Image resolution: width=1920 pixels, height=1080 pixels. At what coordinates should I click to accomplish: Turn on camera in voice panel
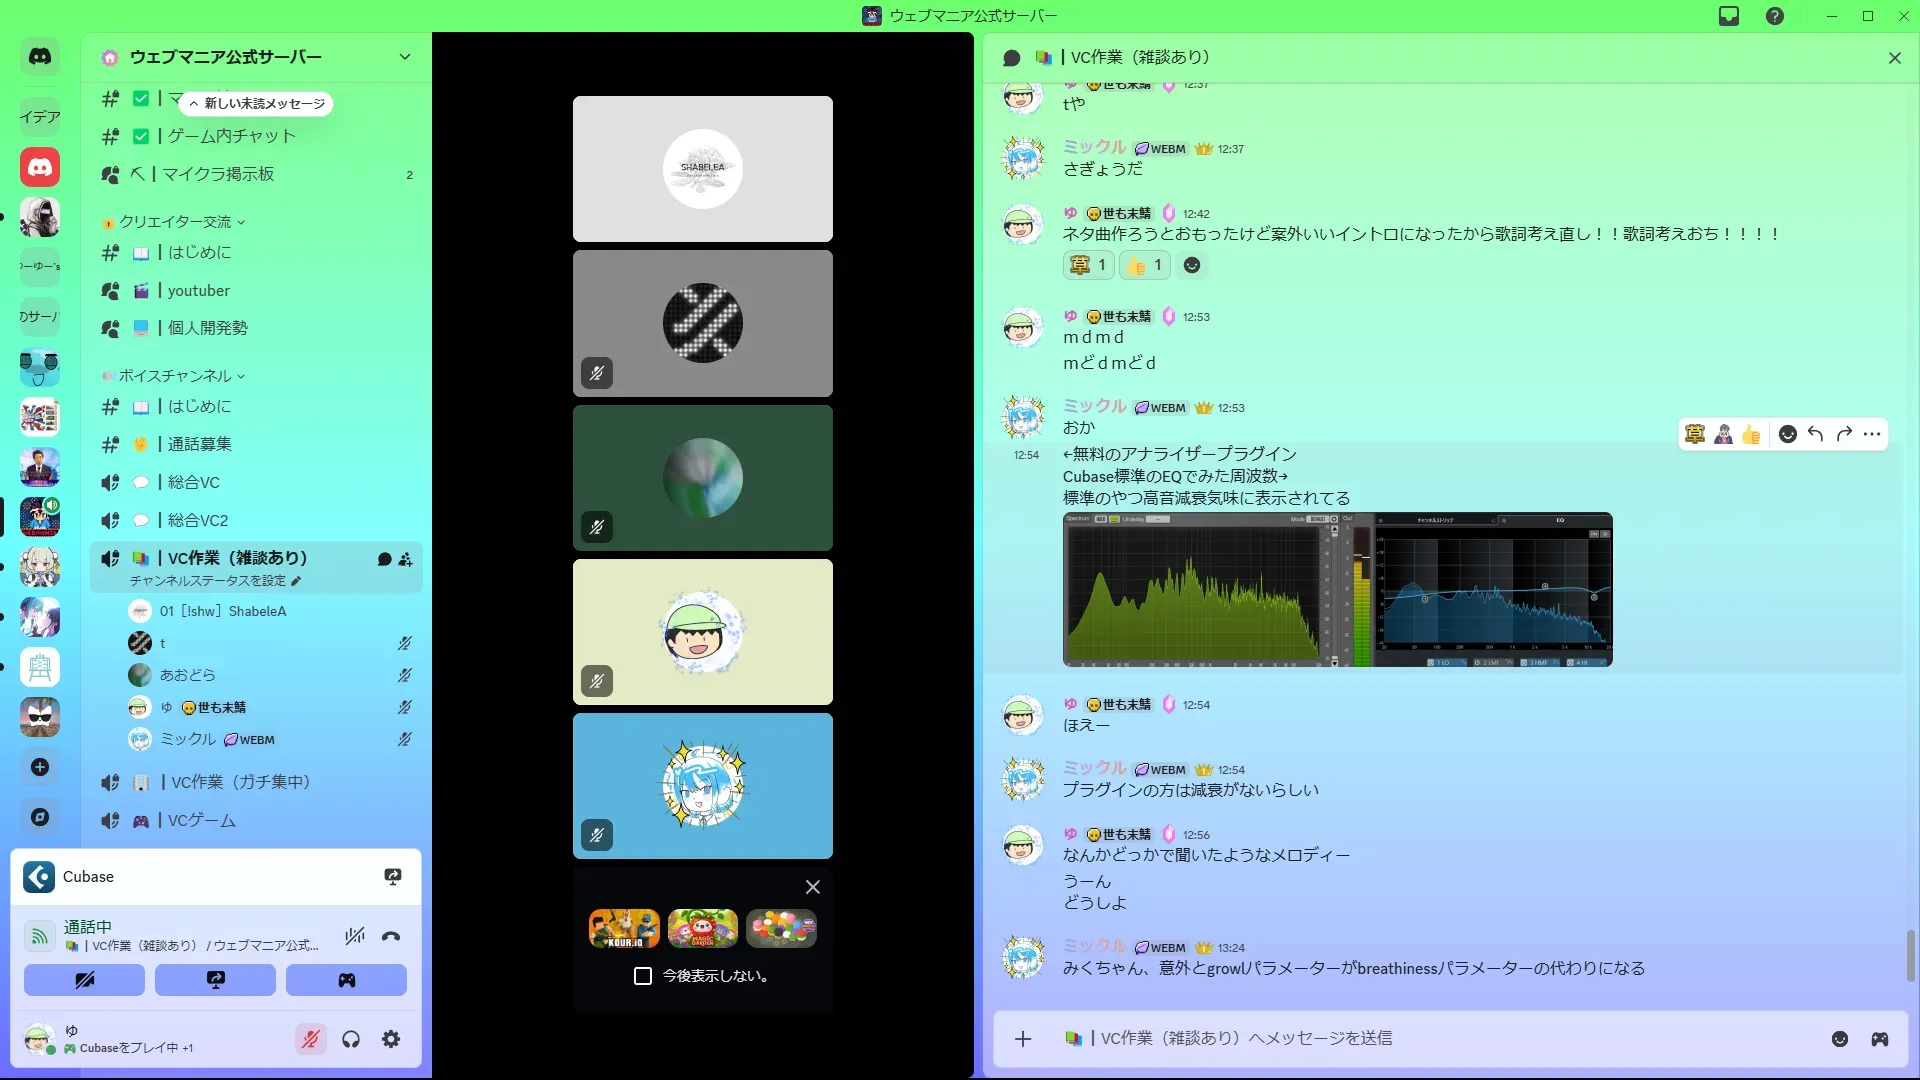pos(84,980)
